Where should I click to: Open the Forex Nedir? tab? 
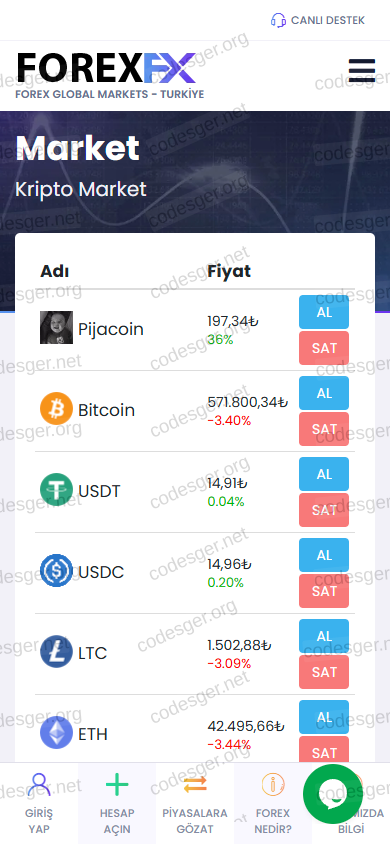pyautogui.click(x=273, y=803)
